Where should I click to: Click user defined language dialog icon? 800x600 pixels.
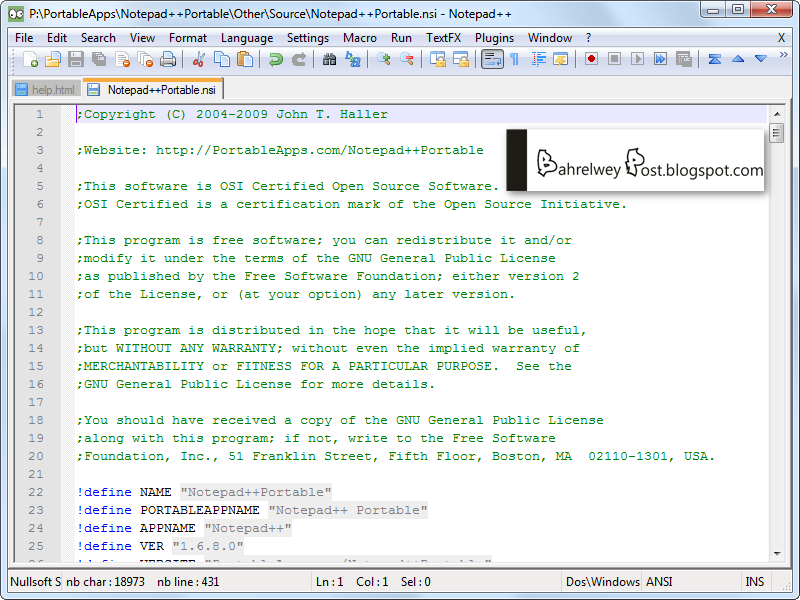[x=561, y=60]
